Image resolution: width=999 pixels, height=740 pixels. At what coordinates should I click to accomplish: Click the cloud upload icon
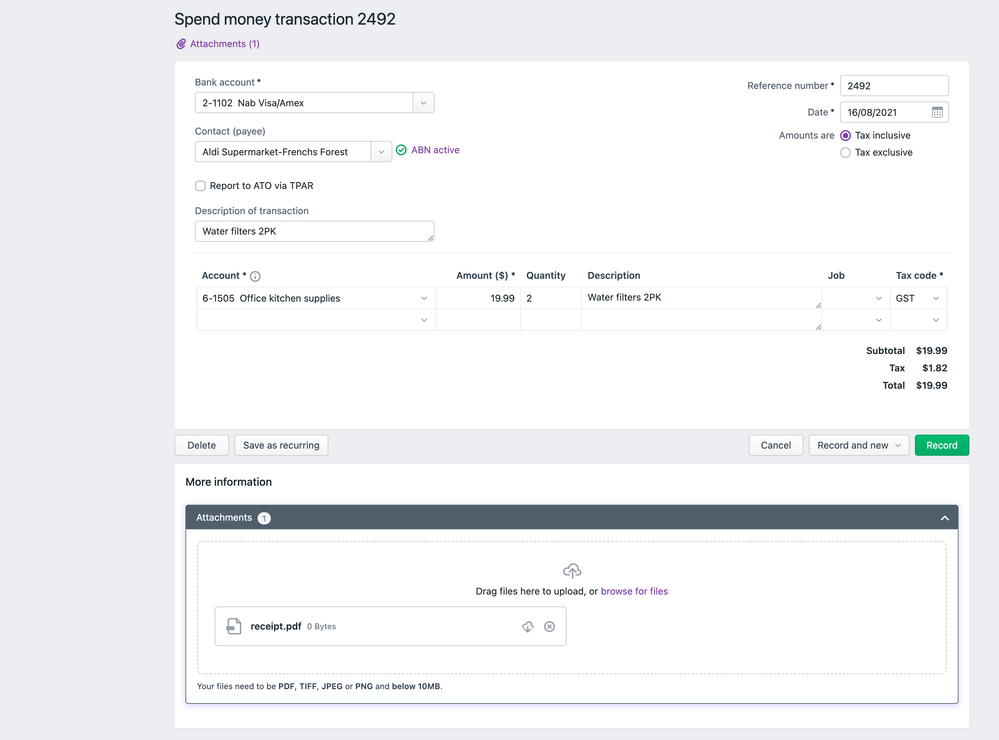[x=572, y=570]
